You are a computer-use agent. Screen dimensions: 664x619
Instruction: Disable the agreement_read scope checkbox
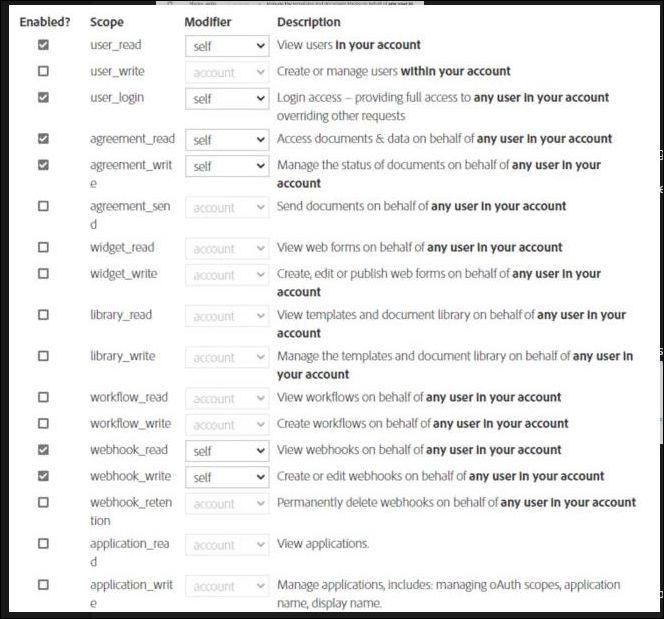[x=43, y=139]
